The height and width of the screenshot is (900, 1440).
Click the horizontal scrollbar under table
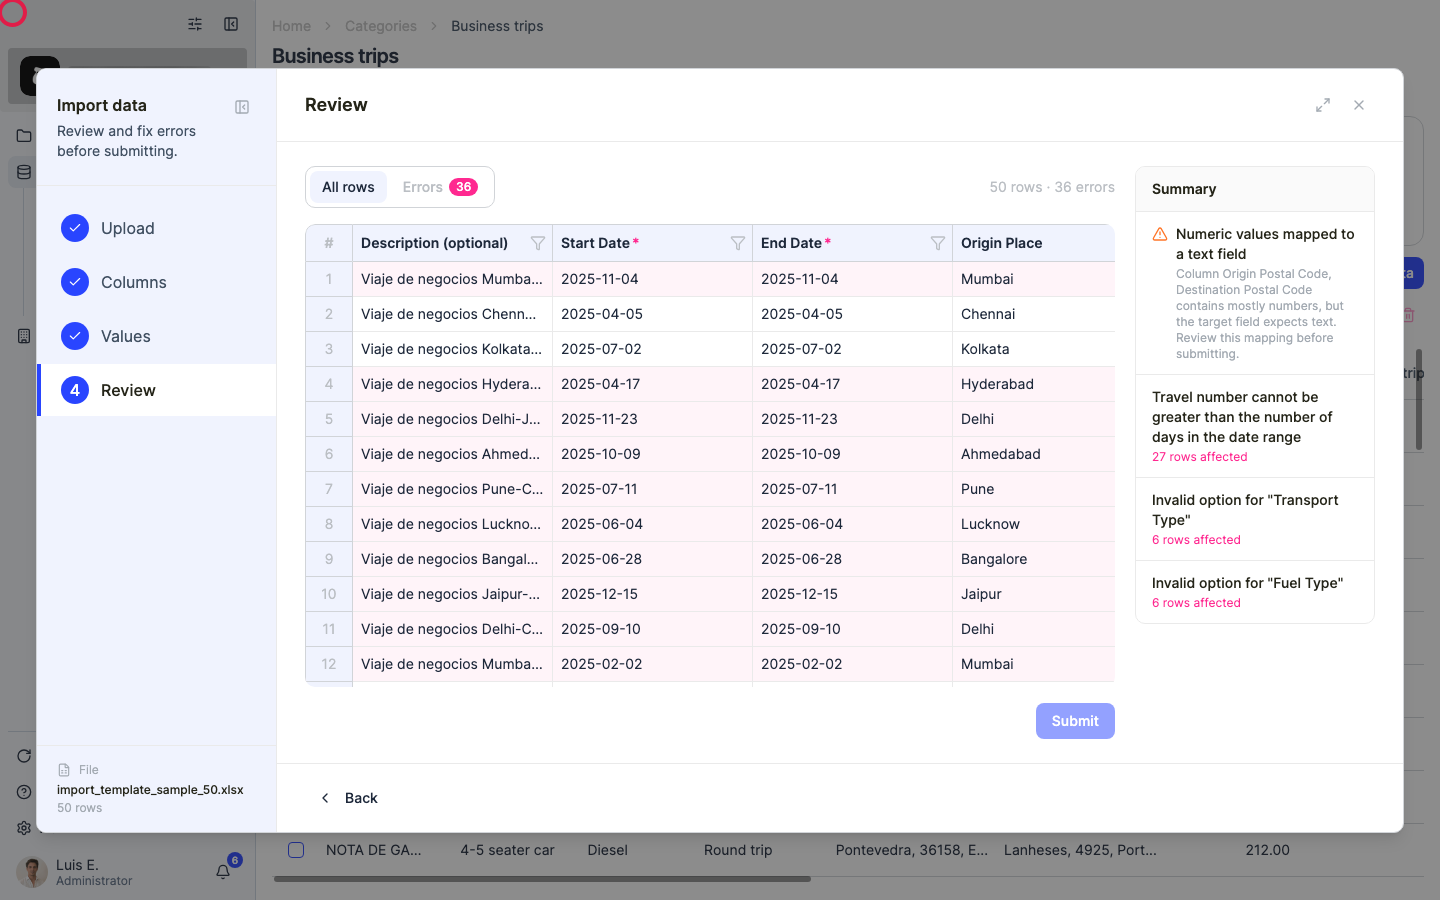pyautogui.click(x=542, y=880)
